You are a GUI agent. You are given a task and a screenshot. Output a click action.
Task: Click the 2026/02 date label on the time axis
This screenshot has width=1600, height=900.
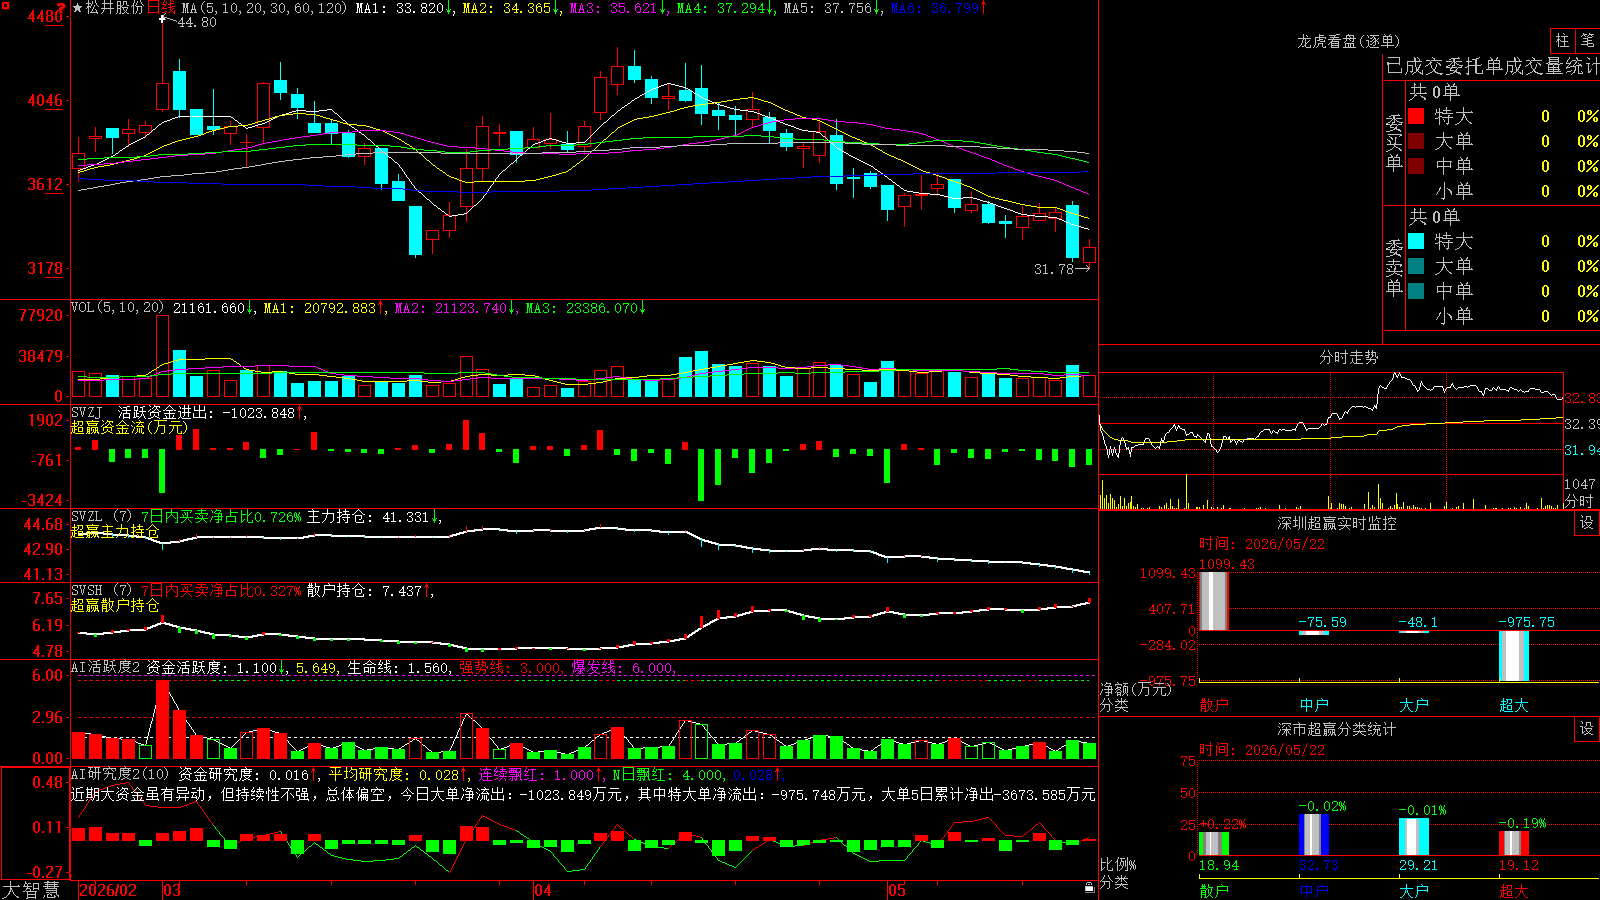[x=108, y=890]
